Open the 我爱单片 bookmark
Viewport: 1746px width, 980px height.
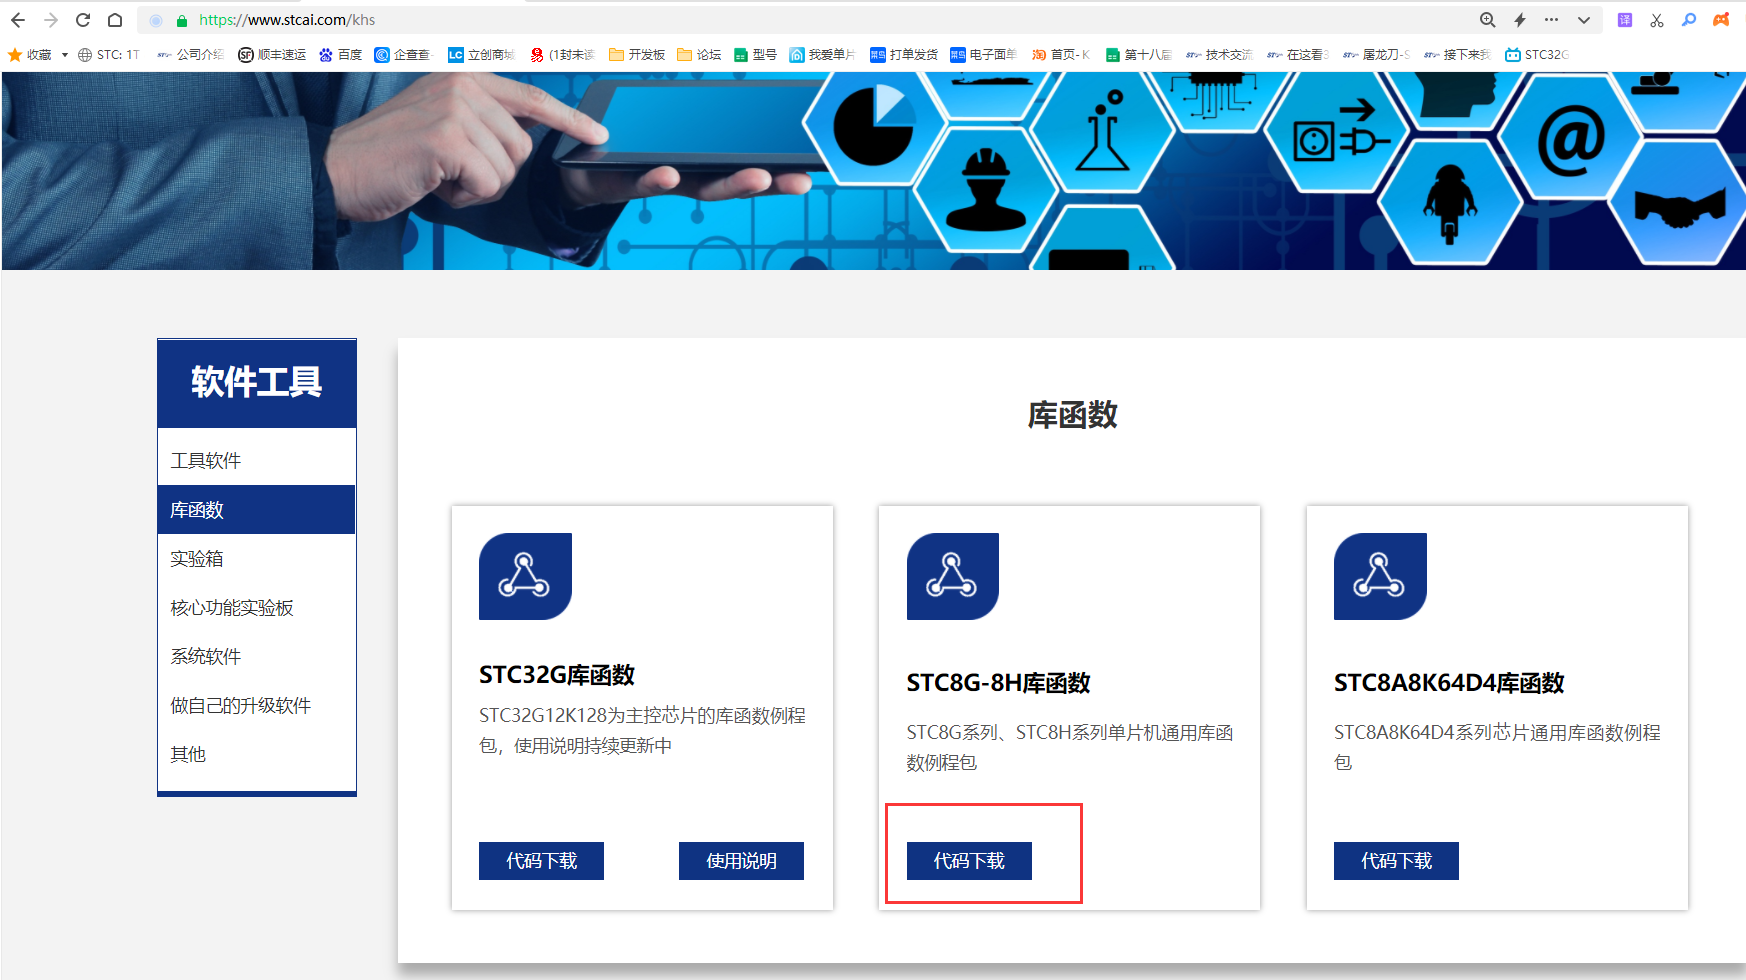[822, 55]
